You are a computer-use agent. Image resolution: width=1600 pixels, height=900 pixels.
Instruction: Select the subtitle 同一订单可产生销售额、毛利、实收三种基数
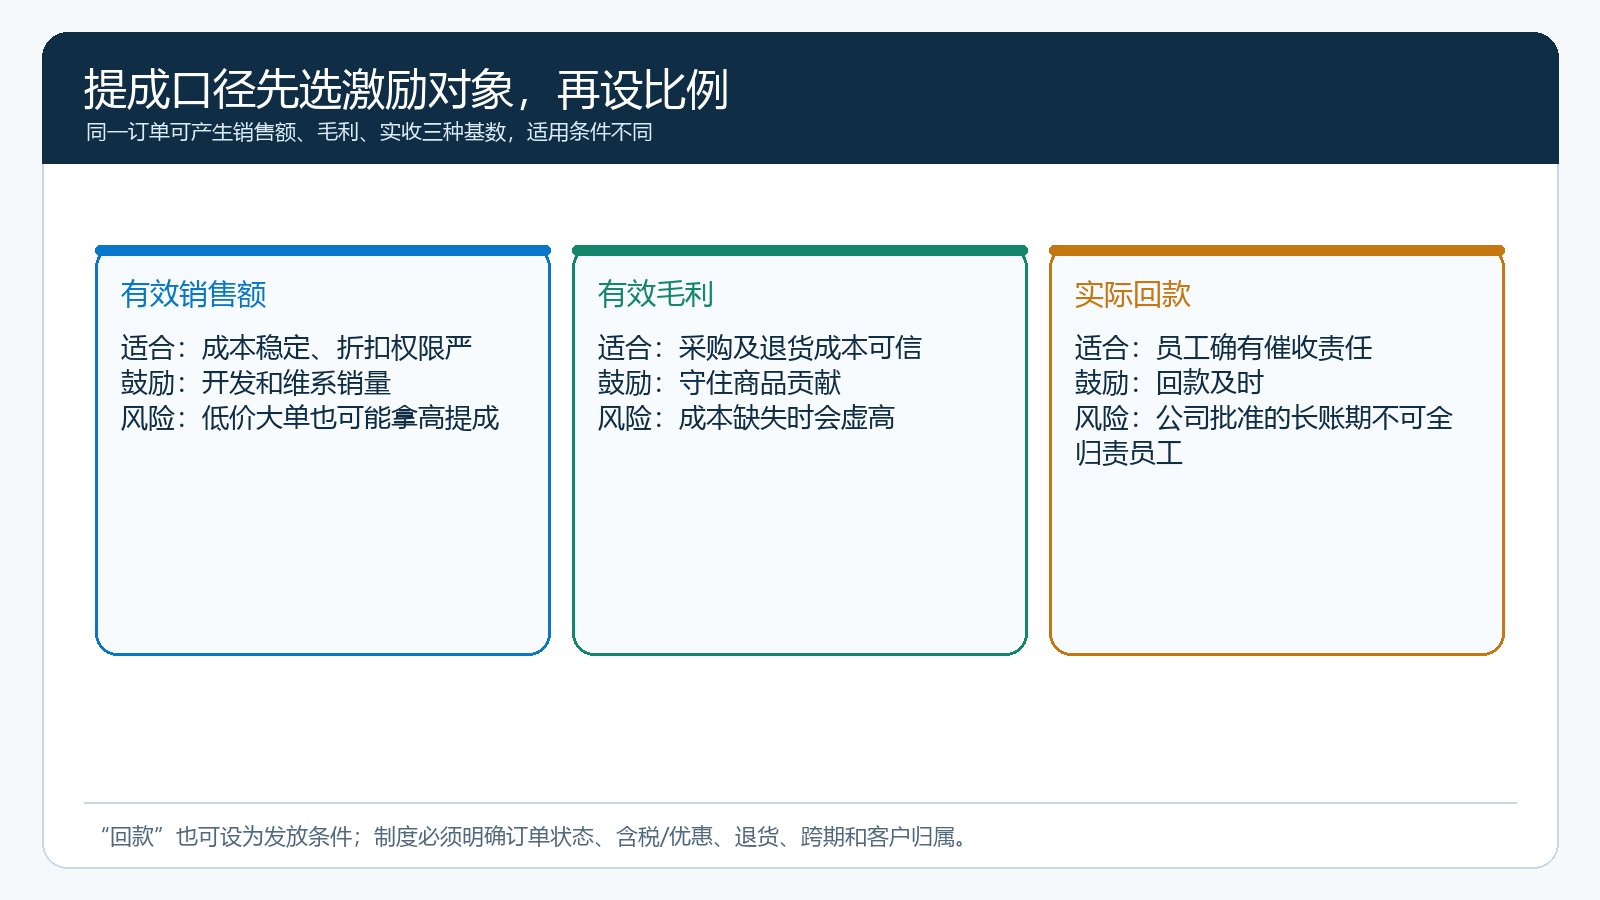(297, 132)
